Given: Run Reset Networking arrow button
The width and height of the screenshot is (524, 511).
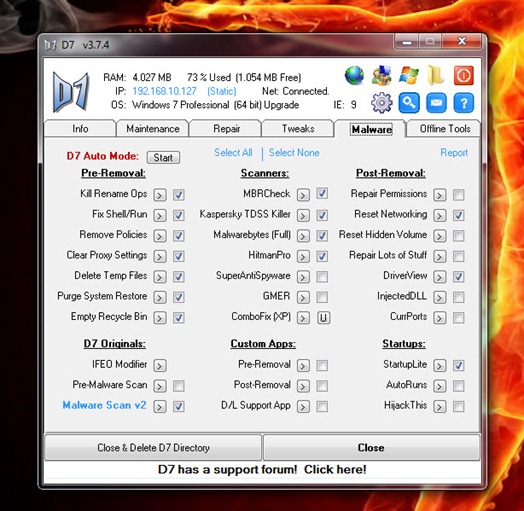Looking at the screenshot, I should coord(439,215).
